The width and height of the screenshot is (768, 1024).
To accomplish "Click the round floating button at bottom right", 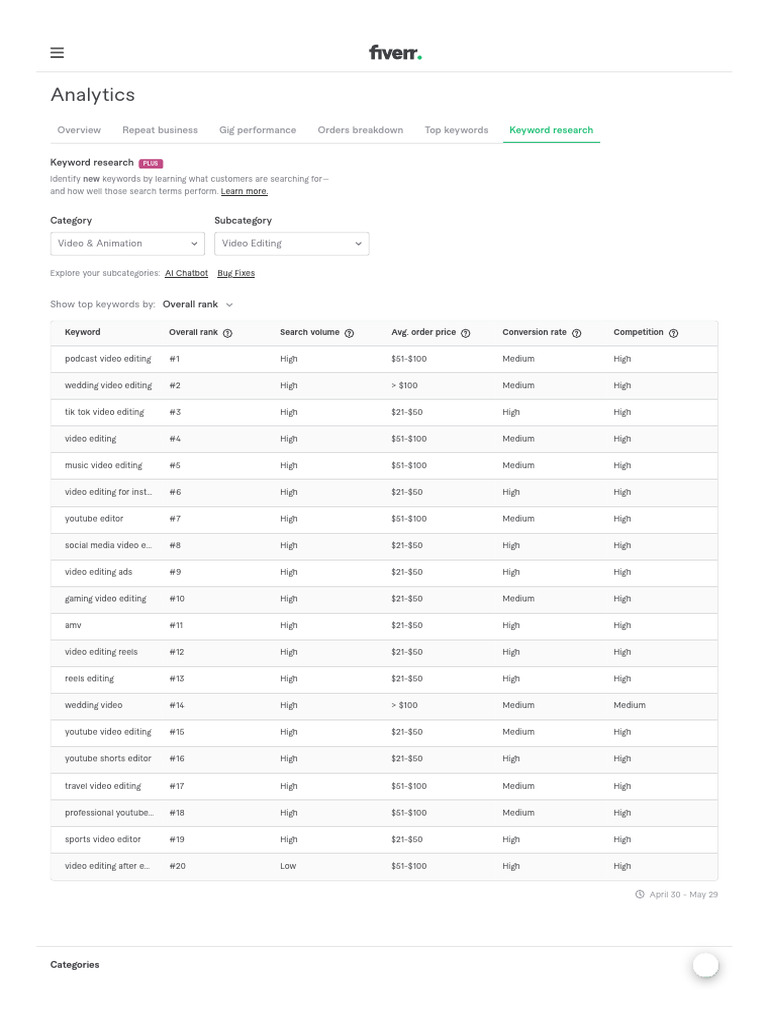I will (705, 964).
